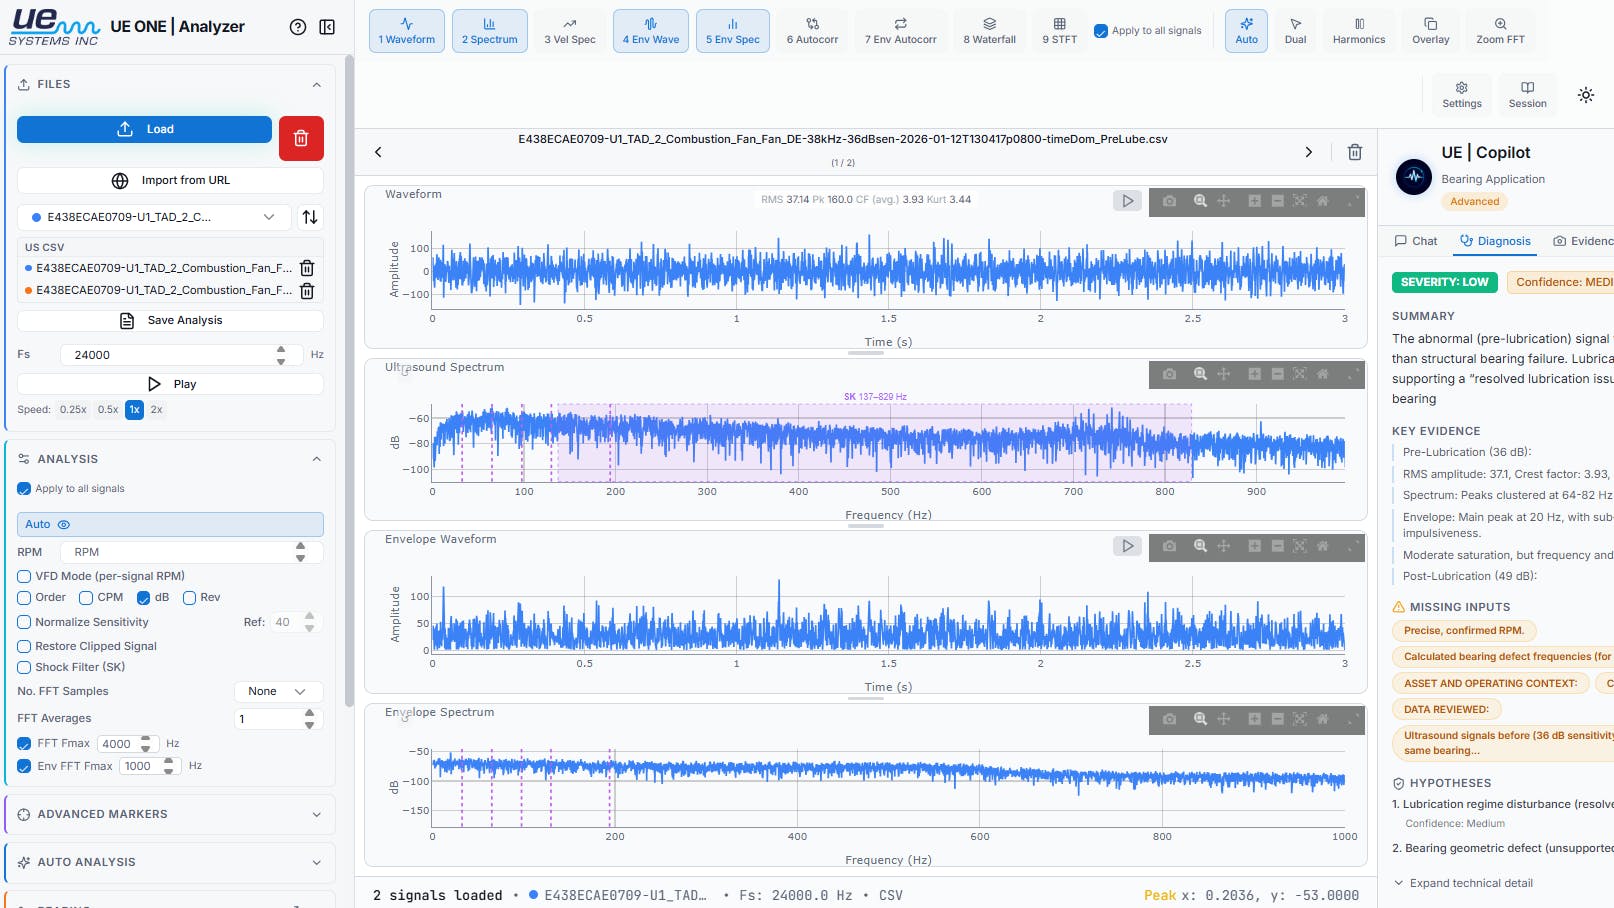Go to next signal with right chevron
1614x908 pixels.
click(1309, 152)
